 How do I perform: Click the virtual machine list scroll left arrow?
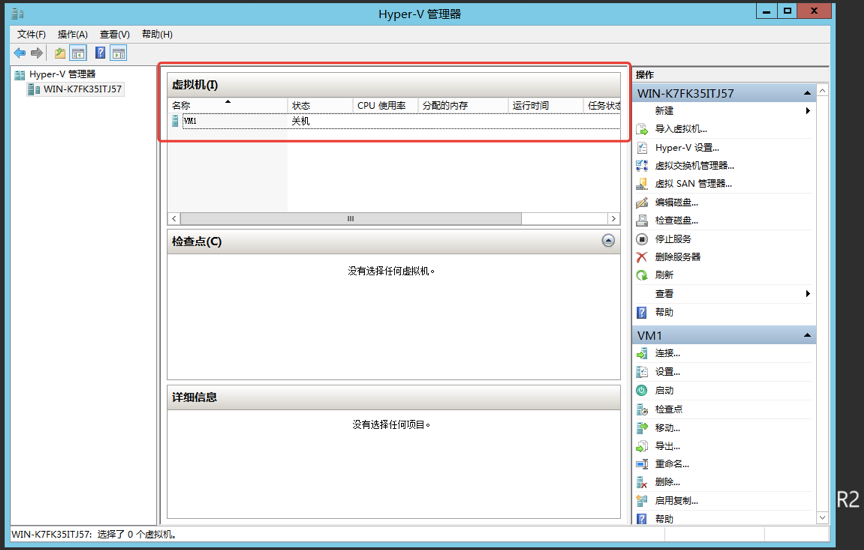coord(174,219)
